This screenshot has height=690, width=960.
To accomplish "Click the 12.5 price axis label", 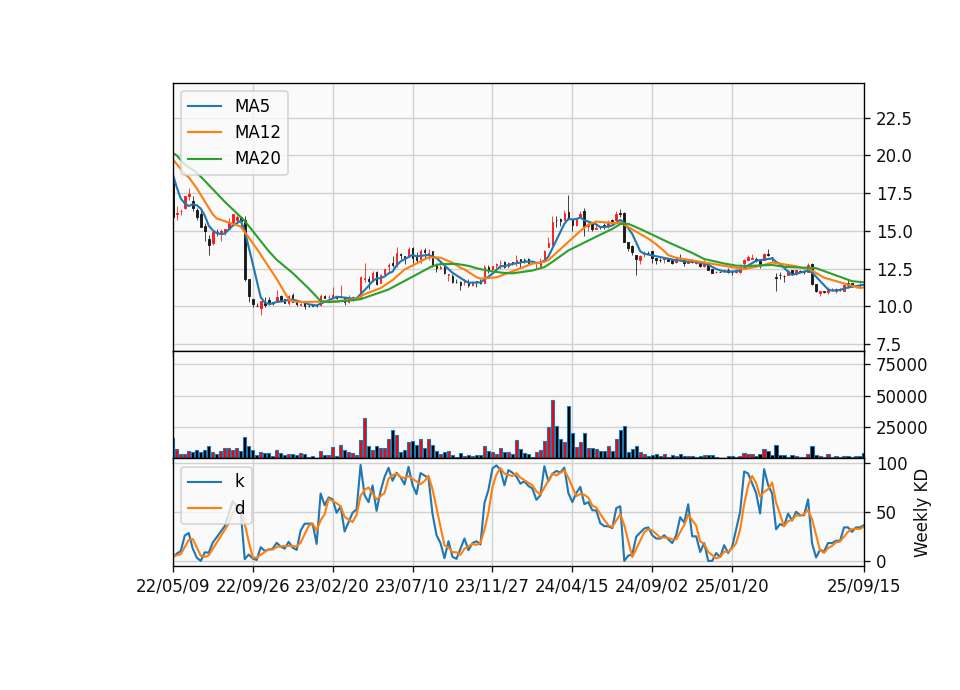I will (894, 269).
